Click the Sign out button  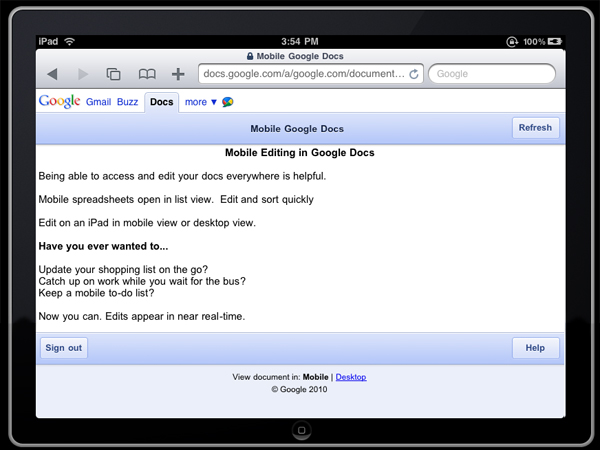(x=64, y=348)
